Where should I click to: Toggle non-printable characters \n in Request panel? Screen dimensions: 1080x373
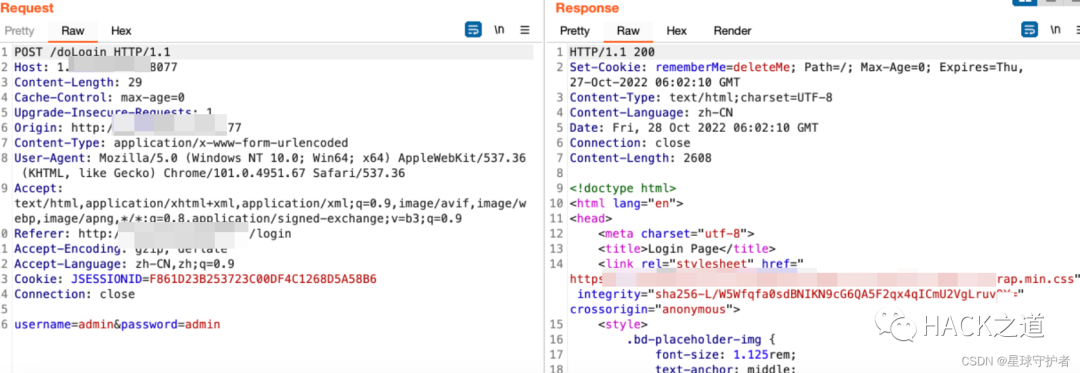coord(499,30)
